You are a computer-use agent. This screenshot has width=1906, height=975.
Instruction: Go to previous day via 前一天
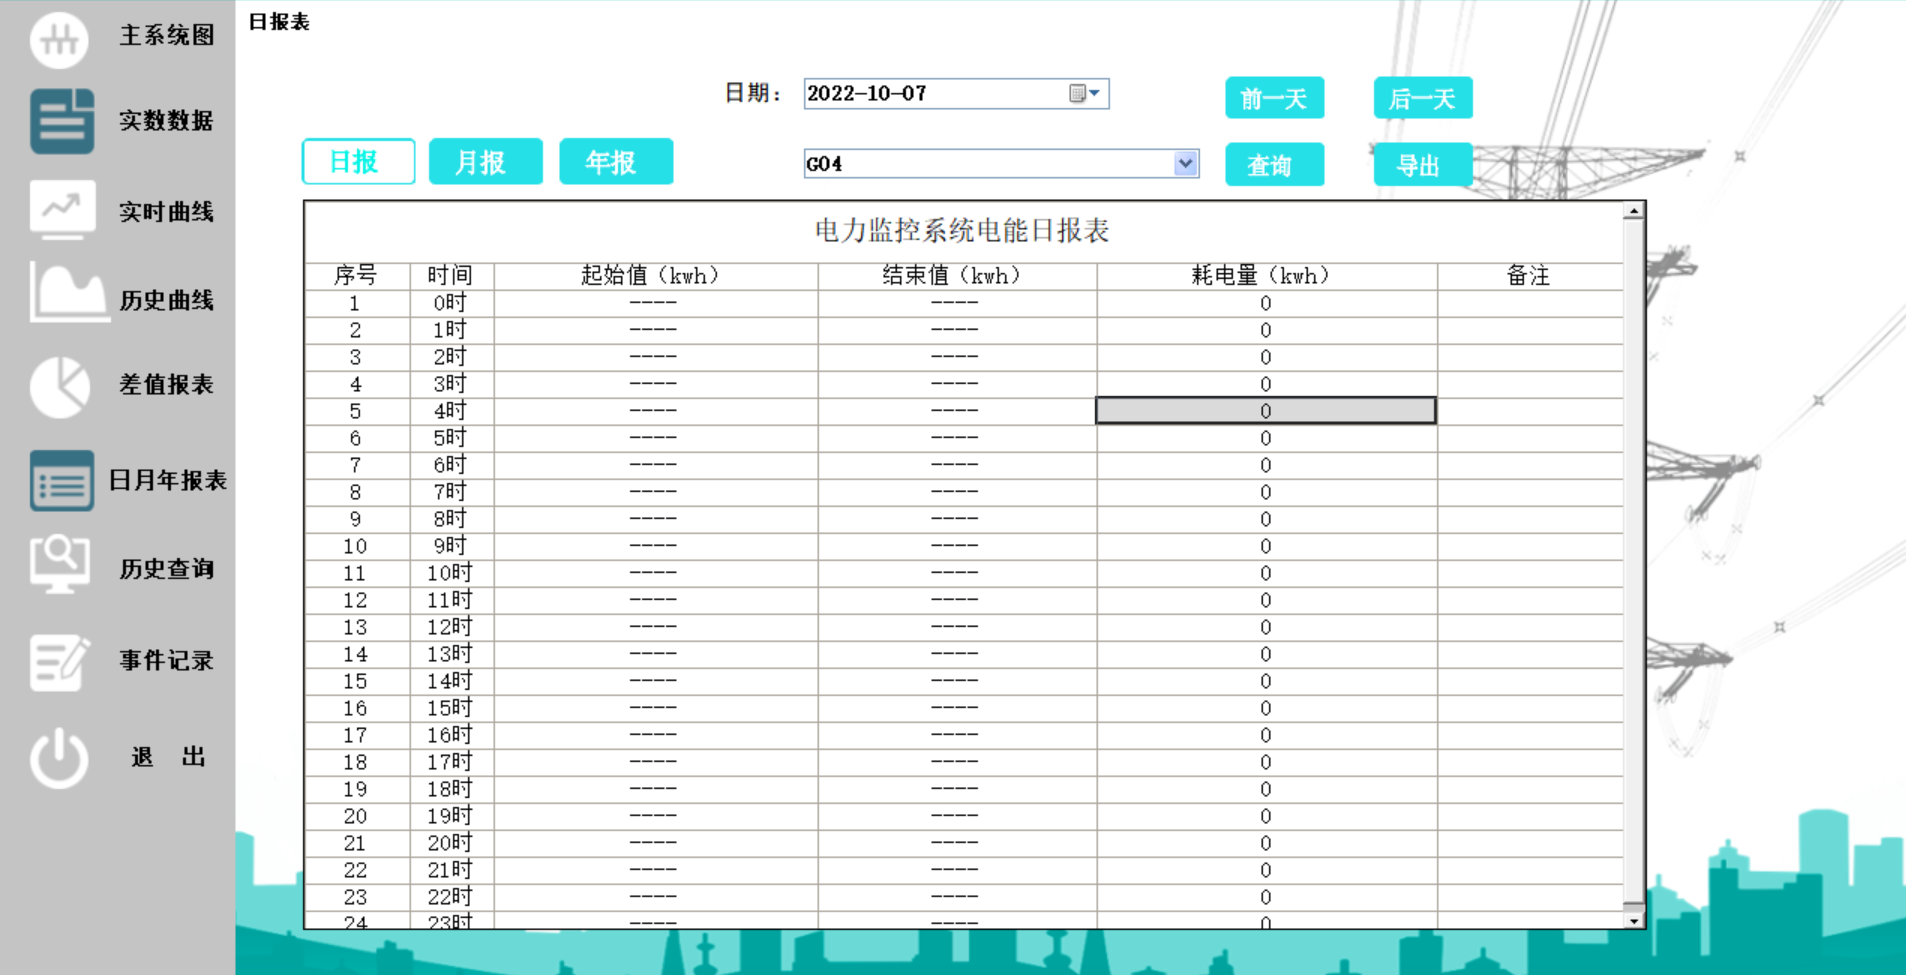1274,97
